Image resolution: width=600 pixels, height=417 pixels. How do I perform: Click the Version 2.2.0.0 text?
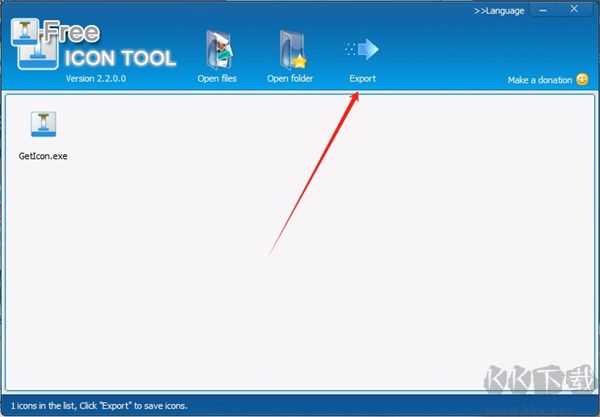point(97,79)
